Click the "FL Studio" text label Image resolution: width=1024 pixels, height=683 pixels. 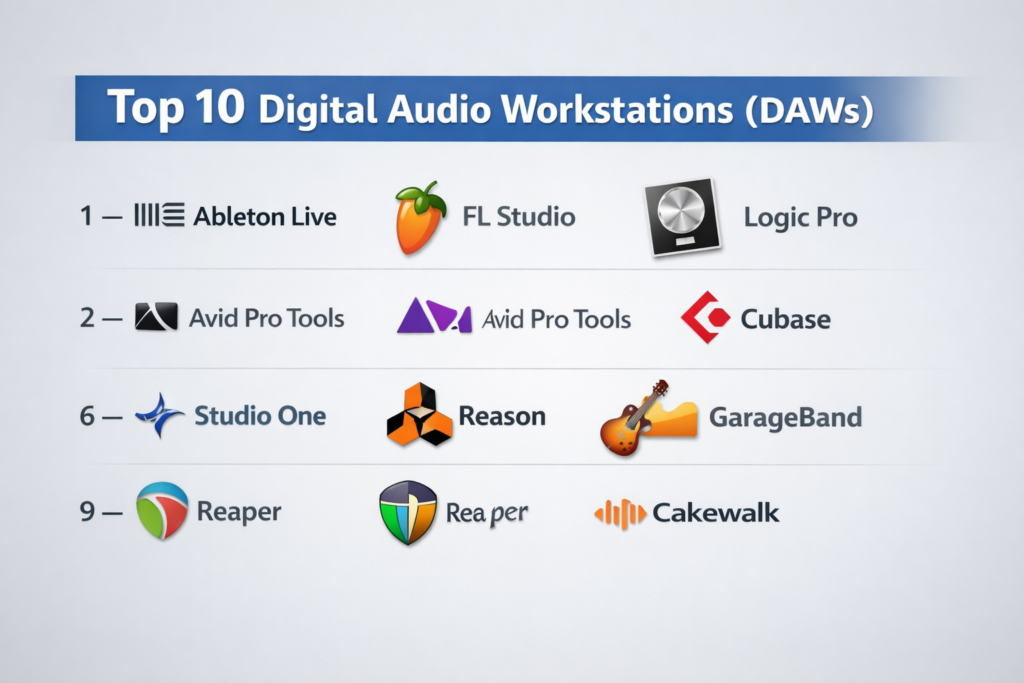[x=518, y=215]
